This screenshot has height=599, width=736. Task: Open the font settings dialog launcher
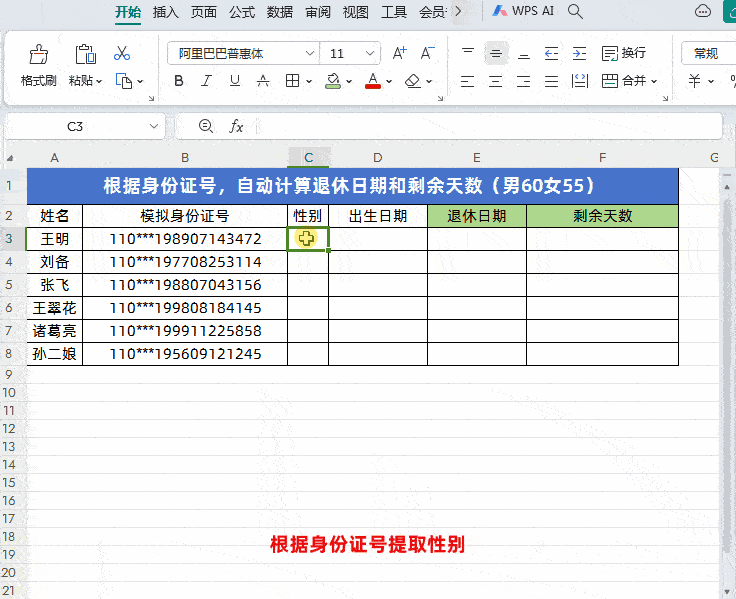point(440,98)
